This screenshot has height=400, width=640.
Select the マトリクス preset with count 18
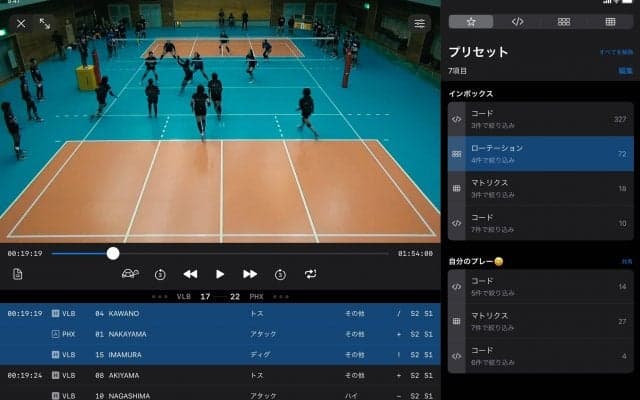[x=540, y=188]
